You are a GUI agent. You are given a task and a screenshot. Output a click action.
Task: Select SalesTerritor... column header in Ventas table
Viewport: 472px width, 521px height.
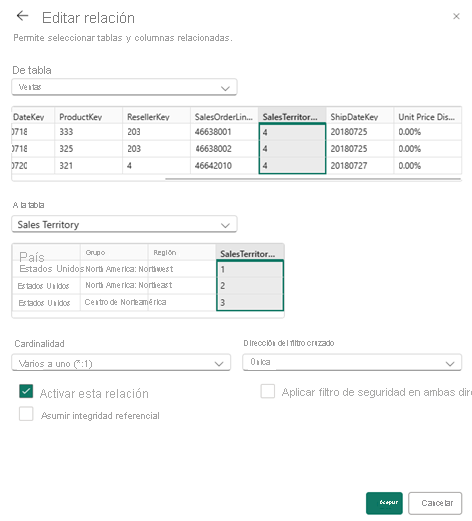point(292,116)
